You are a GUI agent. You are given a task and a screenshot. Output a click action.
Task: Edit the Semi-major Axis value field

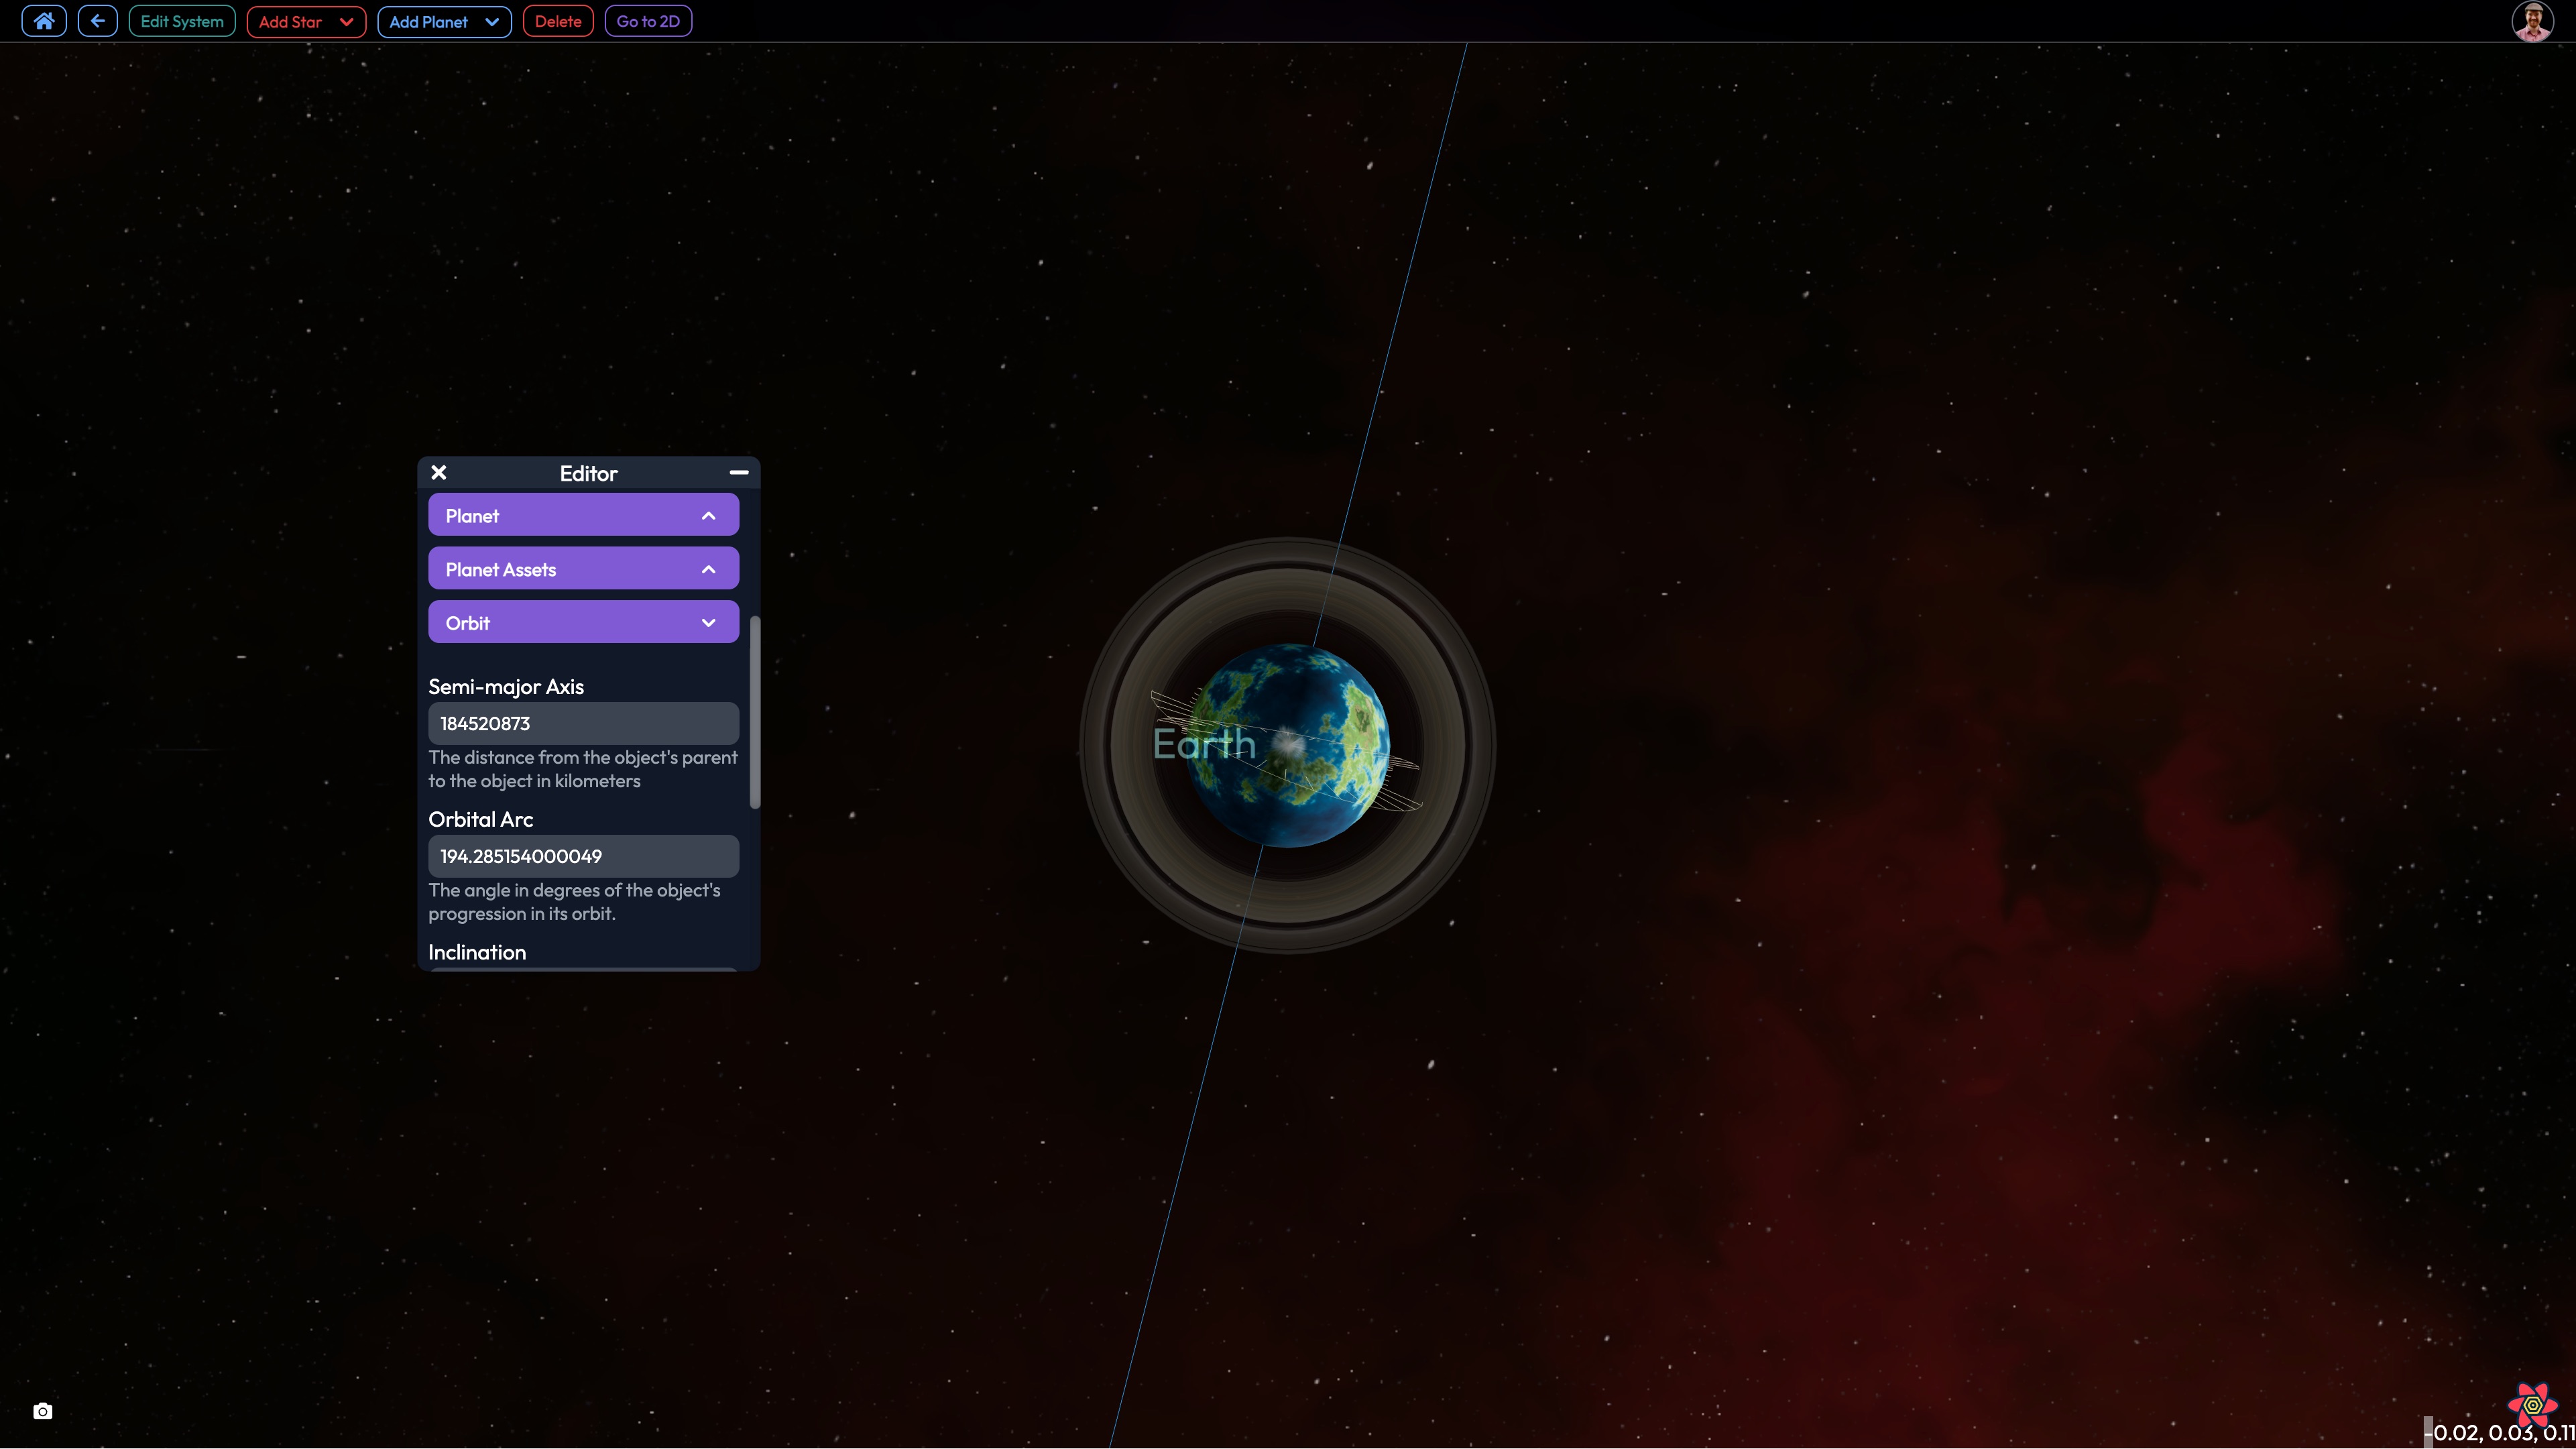tap(584, 723)
